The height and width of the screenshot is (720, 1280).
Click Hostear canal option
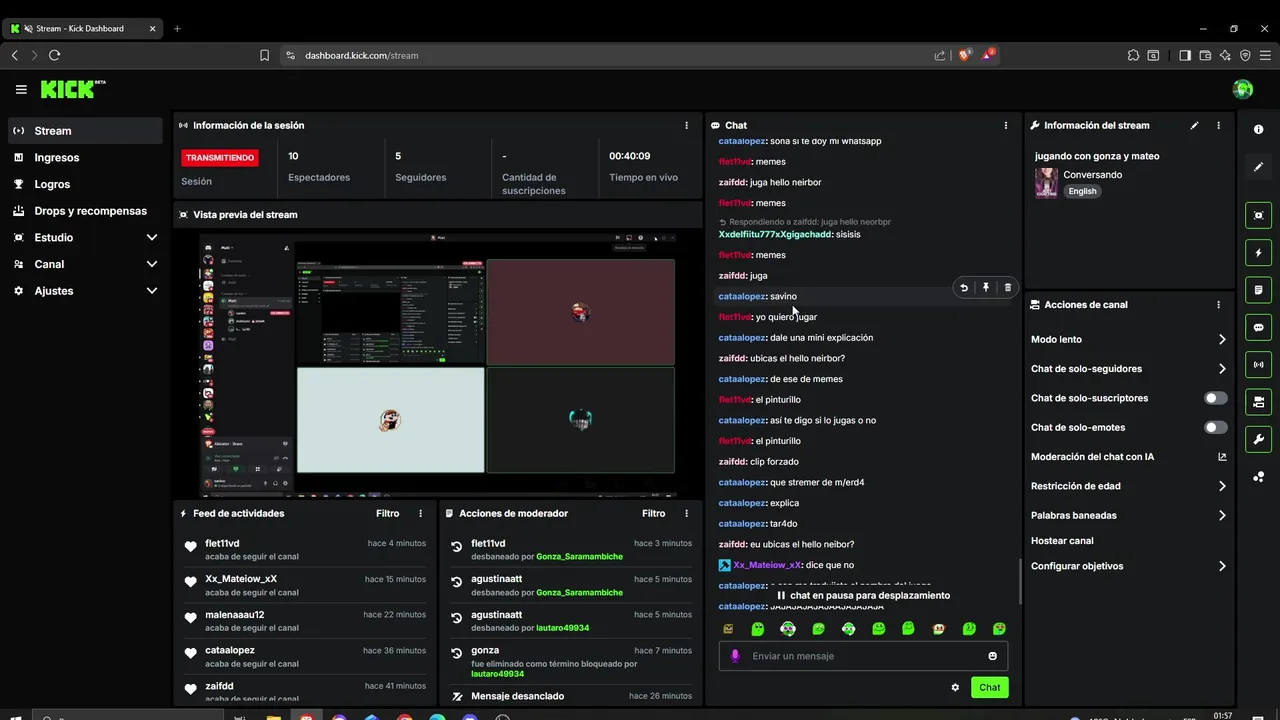coord(1062,541)
